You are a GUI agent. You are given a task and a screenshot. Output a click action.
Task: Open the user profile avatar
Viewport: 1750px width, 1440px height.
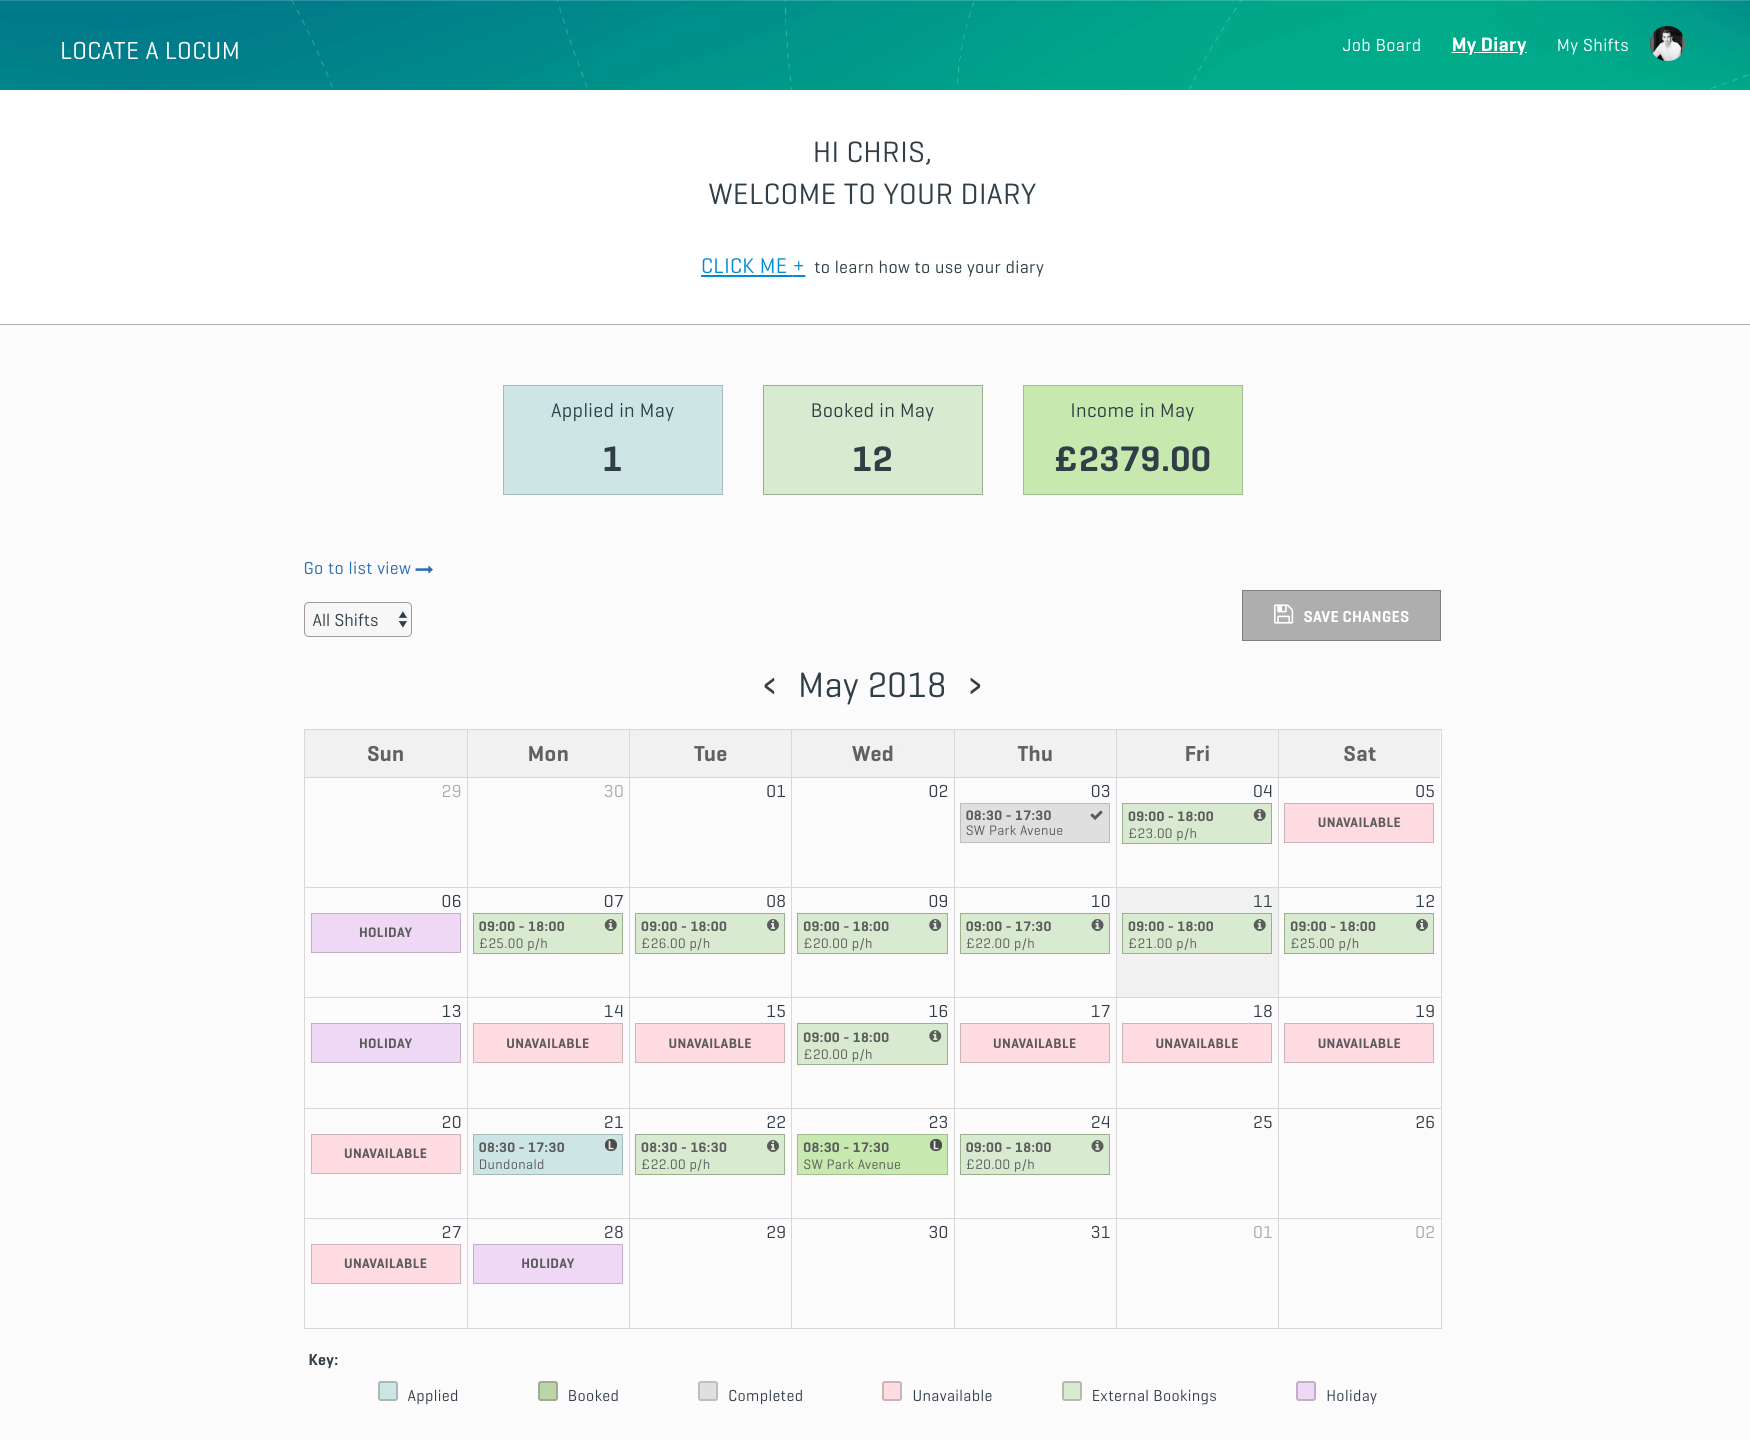1667,44
